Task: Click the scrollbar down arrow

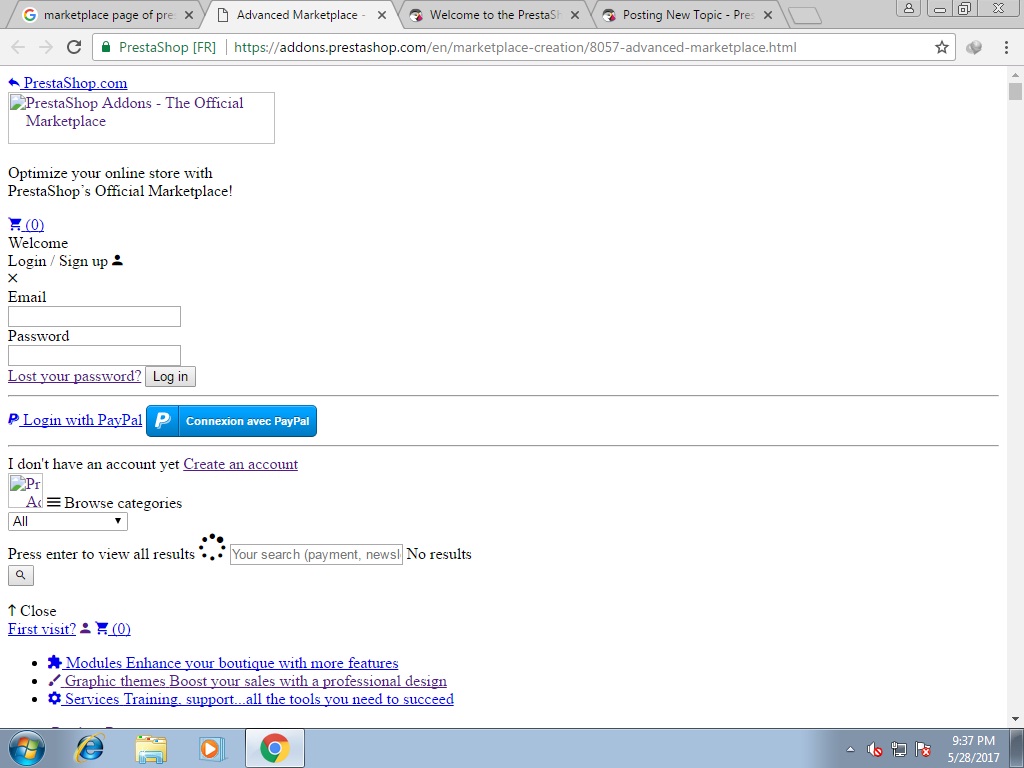Action: (1015, 719)
